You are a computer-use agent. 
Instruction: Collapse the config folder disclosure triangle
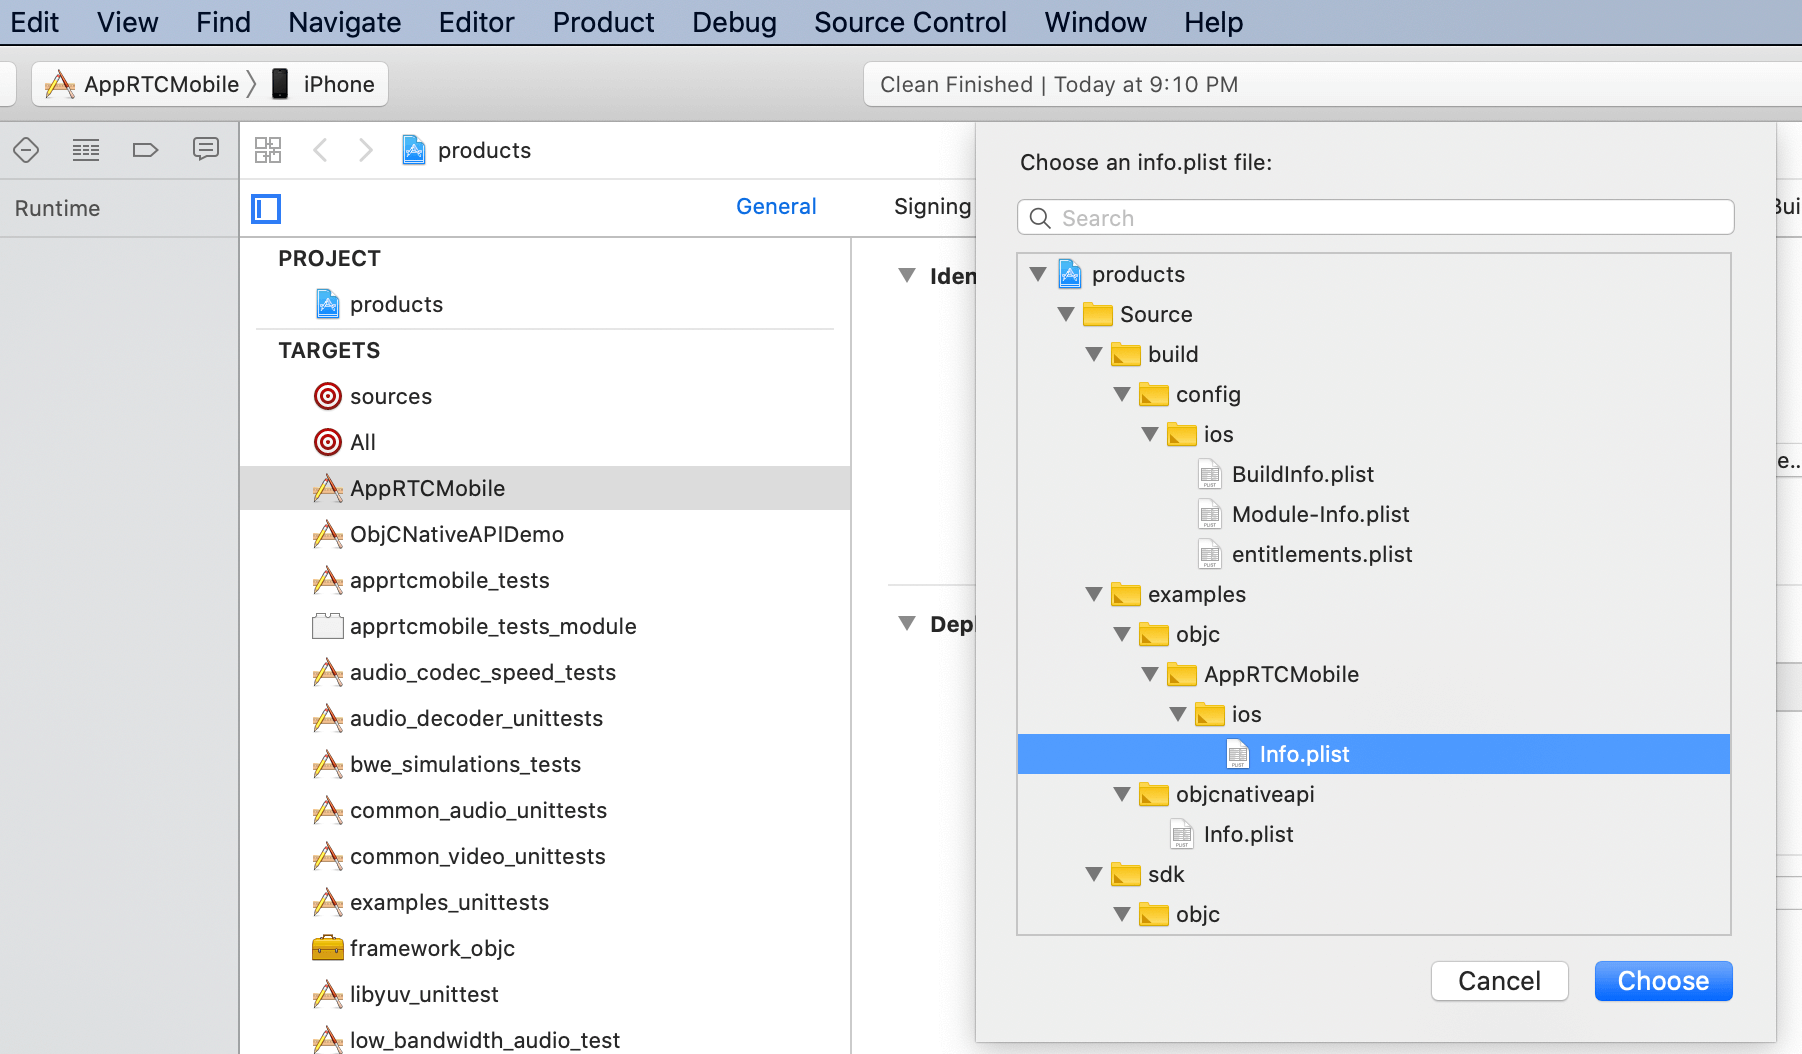pos(1122,394)
